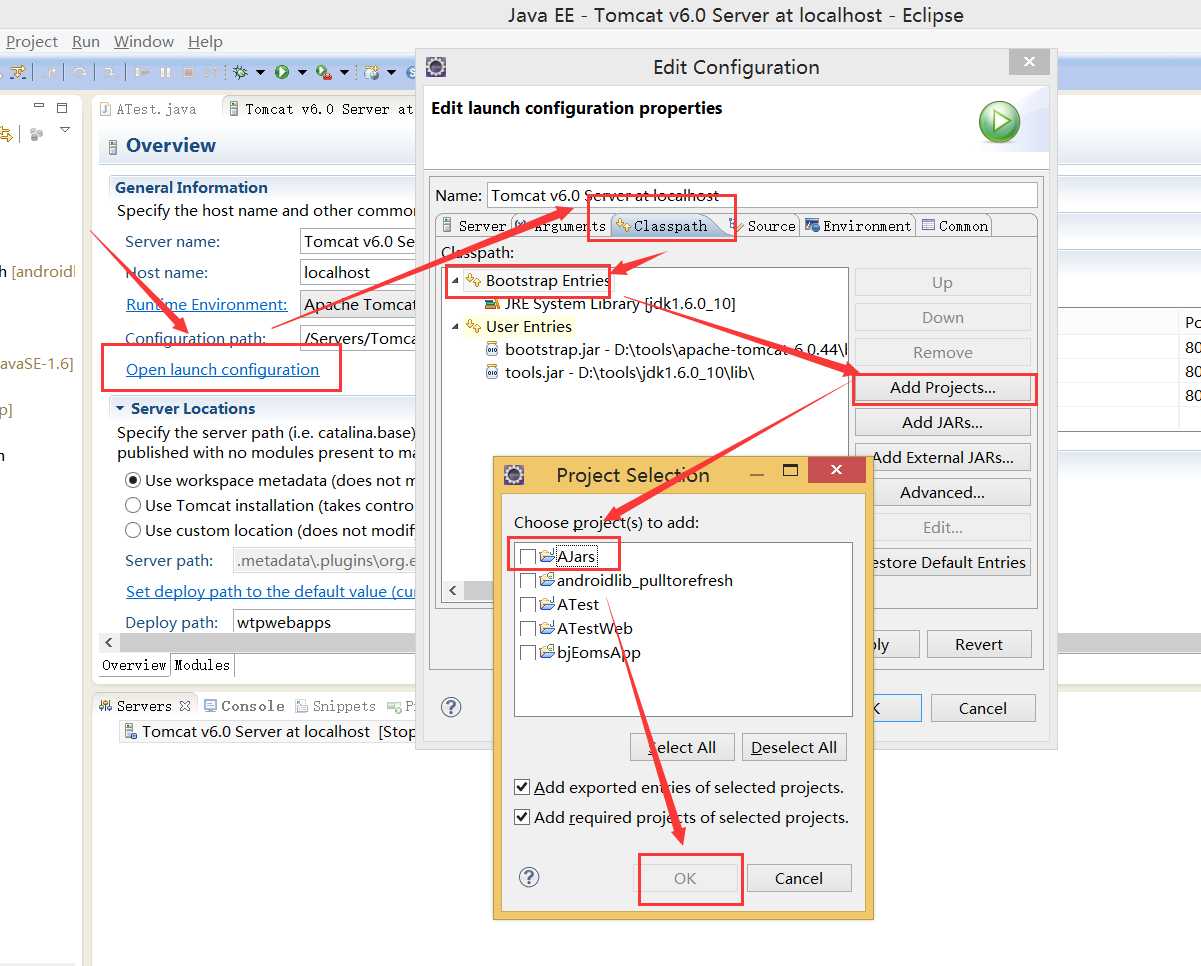This screenshot has width=1201, height=966.
Task: Switch to the Environment tab
Action: click(x=858, y=226)
